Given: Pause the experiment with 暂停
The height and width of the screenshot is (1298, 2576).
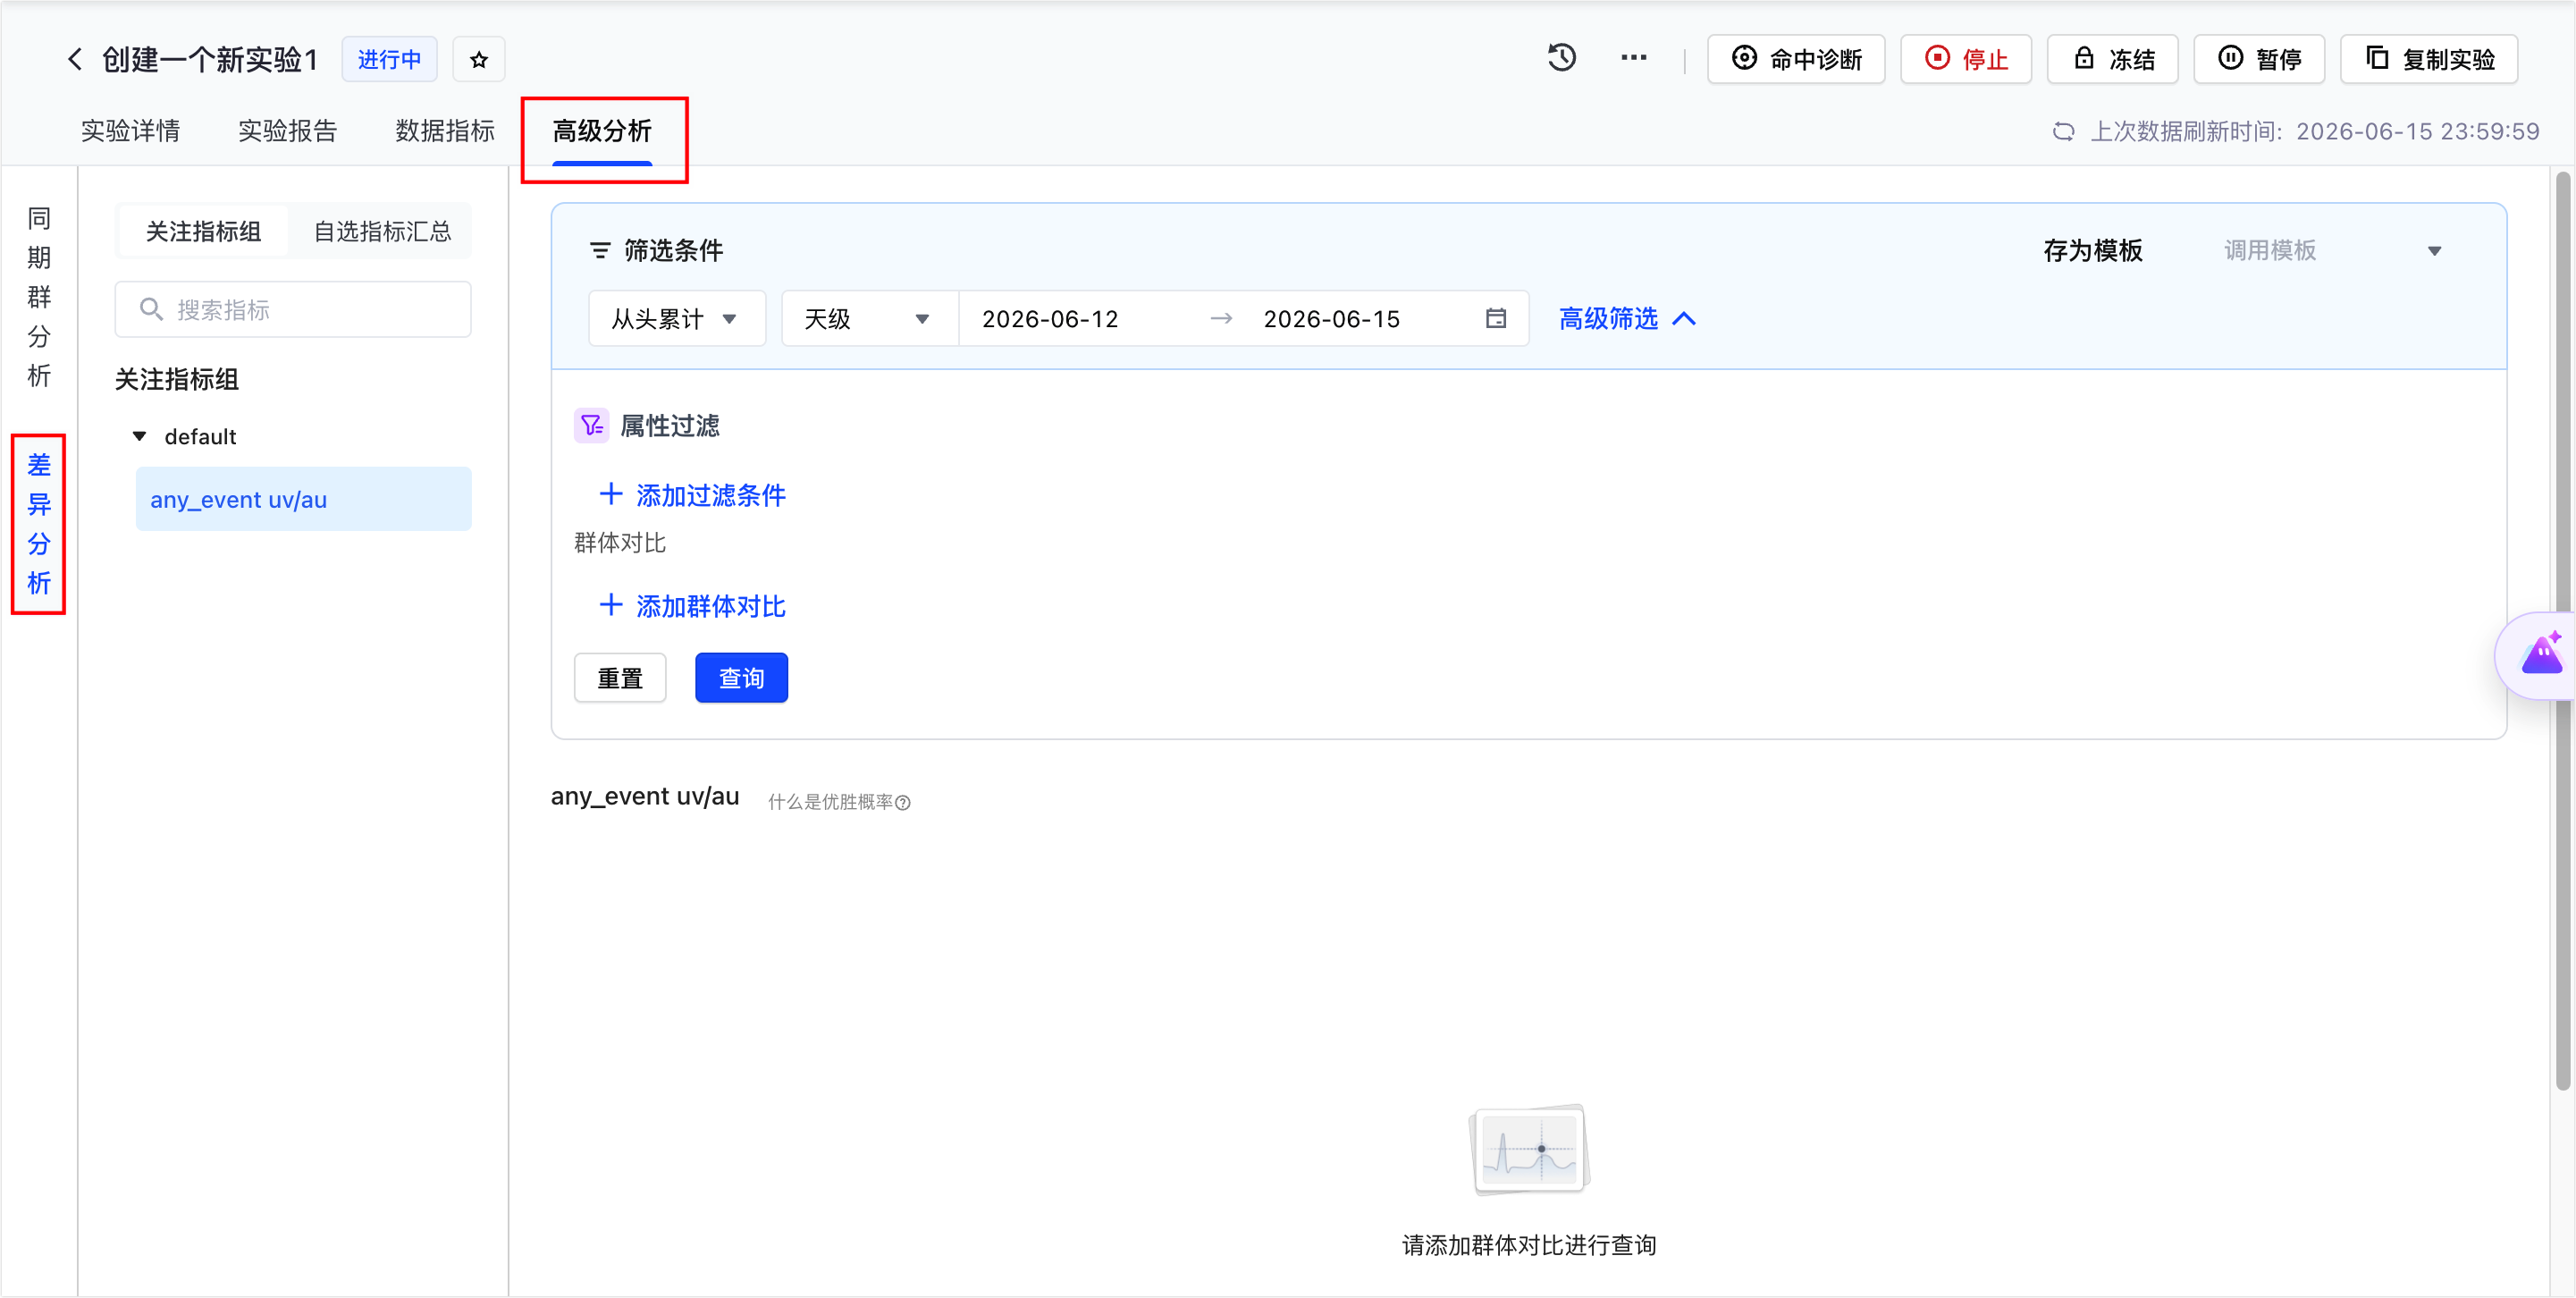Looking at the screenshot, I should click(2259, 59).
